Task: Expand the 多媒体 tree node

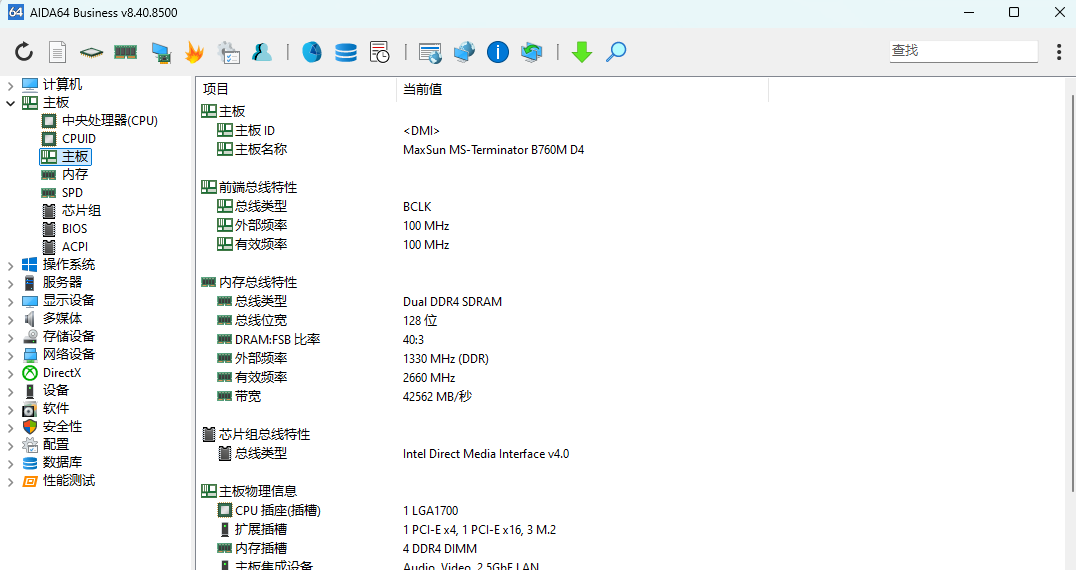Action: pyautogui.click(x=10, y=319)
